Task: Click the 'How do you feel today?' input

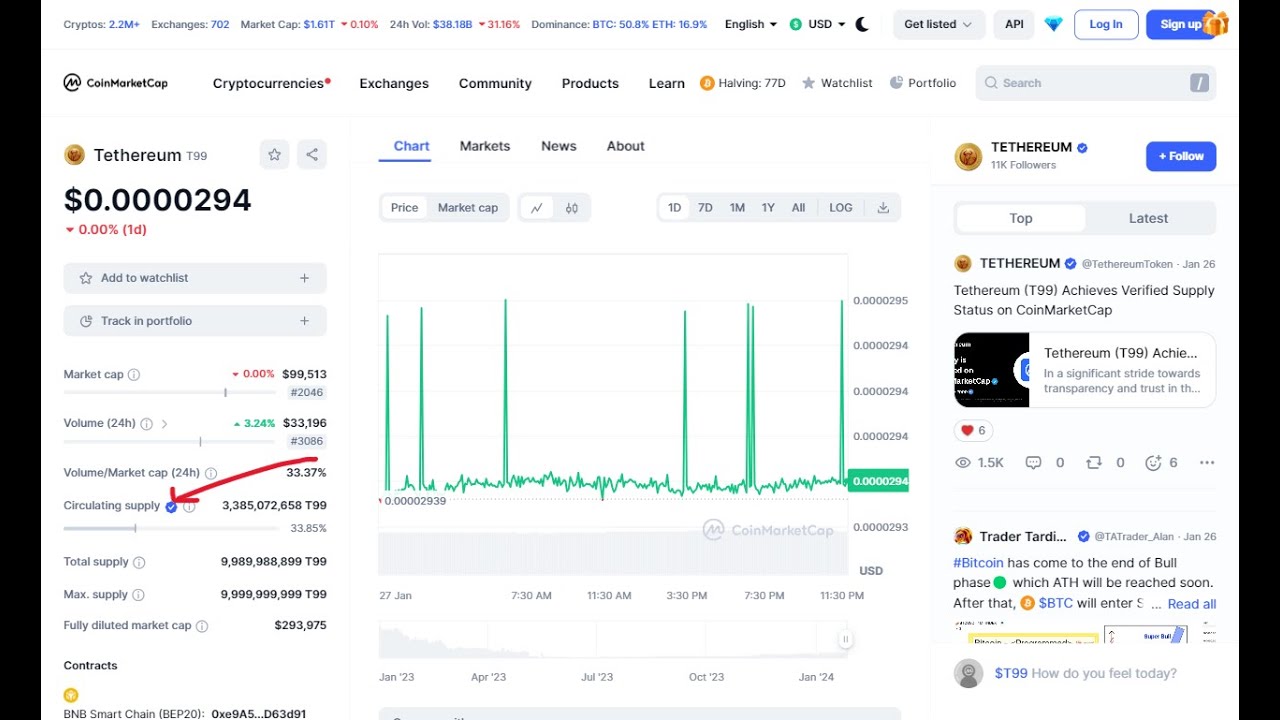Action: 1104,673
